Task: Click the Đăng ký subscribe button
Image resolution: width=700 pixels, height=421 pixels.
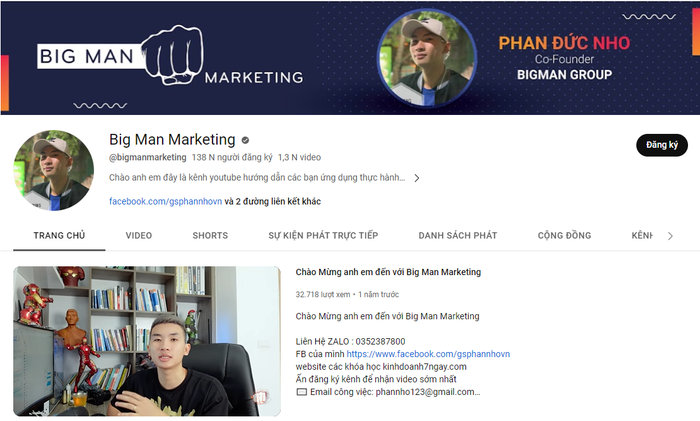Action: click(x=662, y=145)
